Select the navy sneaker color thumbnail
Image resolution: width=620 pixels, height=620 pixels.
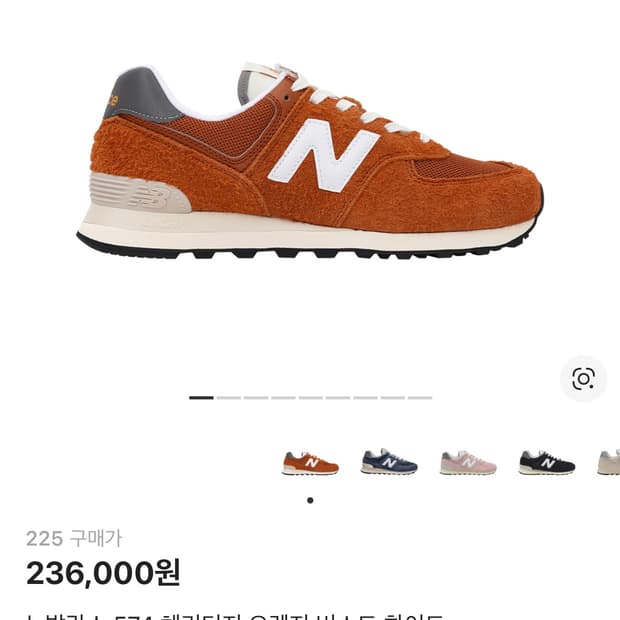click(389, 462)
